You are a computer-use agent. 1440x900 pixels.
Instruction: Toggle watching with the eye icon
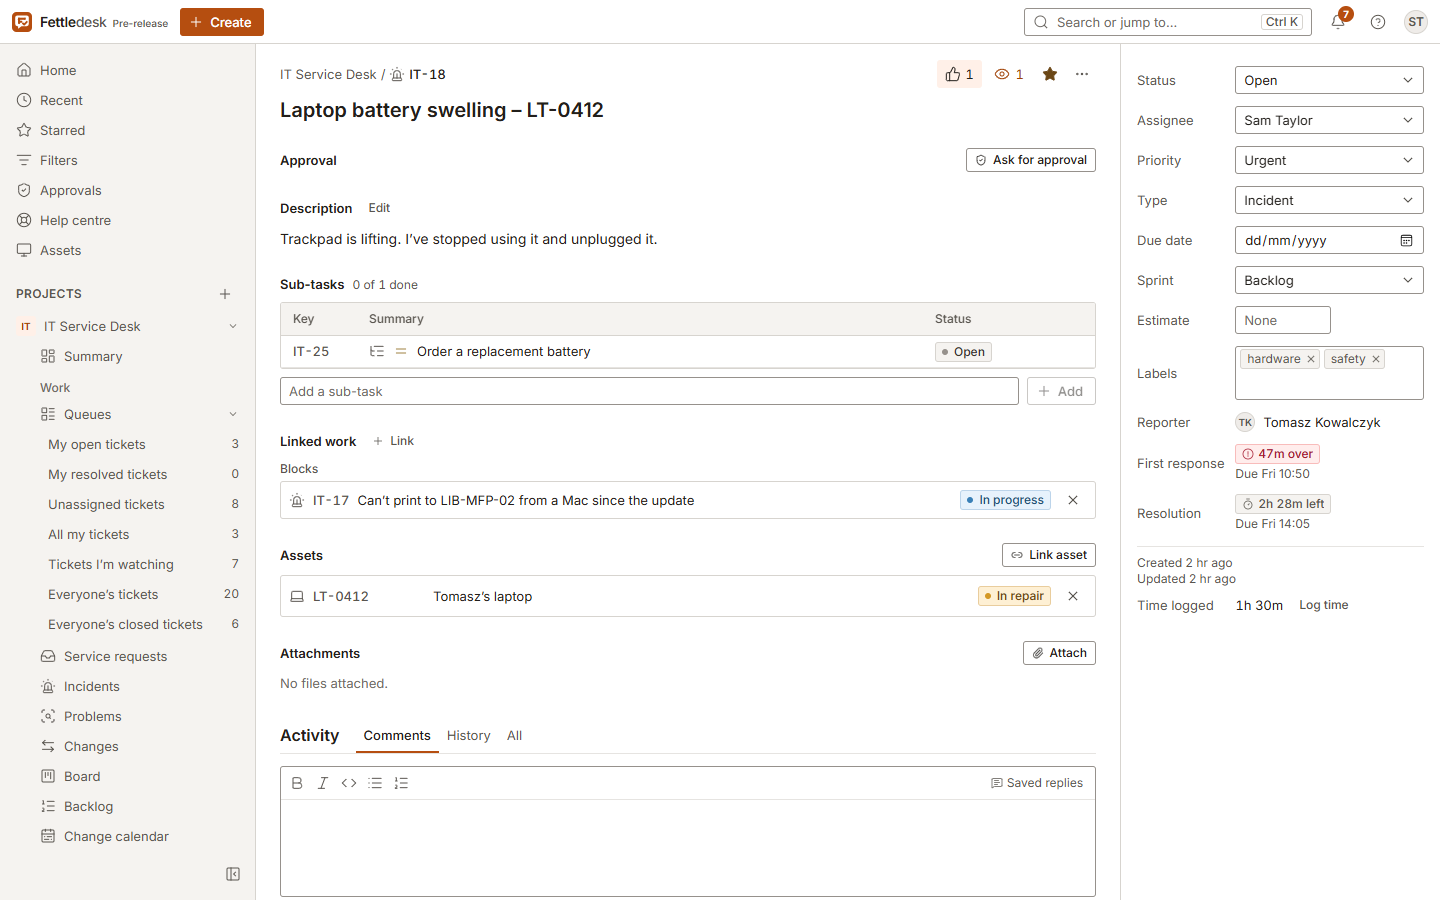pyautogui.click(x=1009, y=74)
